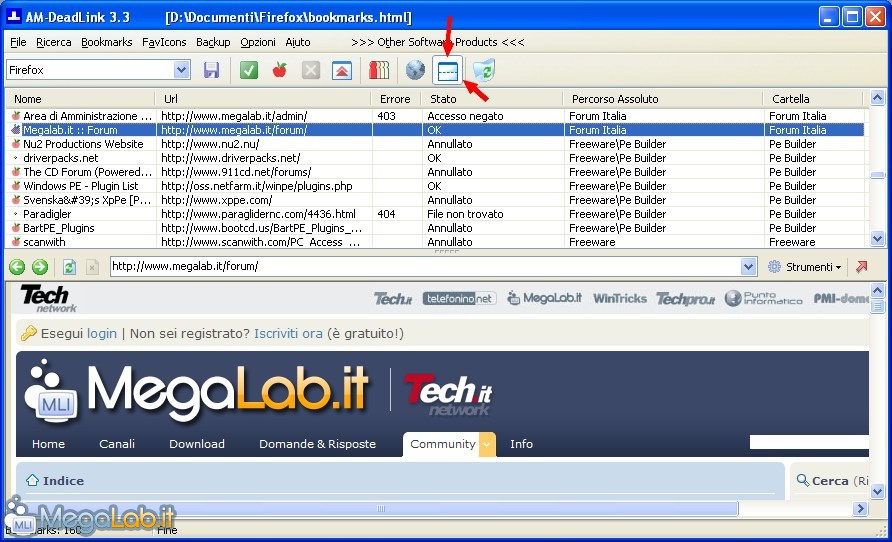Click the WinTricks network link
892x542 pixels.
[x=620, y=299]
